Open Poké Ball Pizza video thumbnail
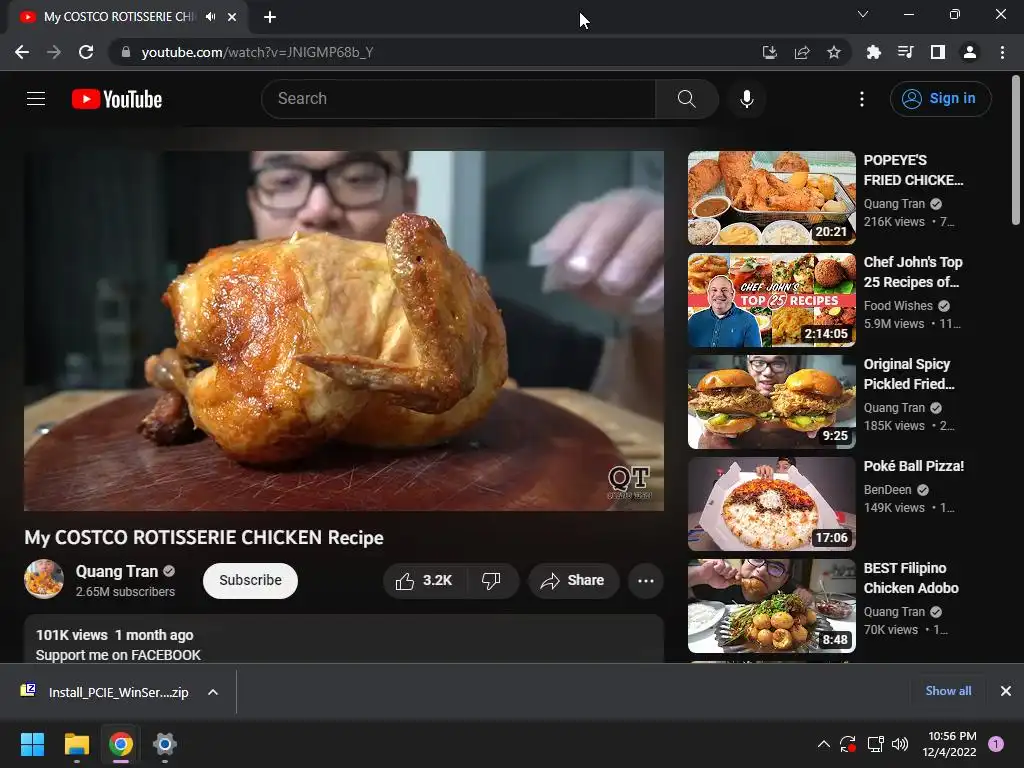 click(771, 504)
